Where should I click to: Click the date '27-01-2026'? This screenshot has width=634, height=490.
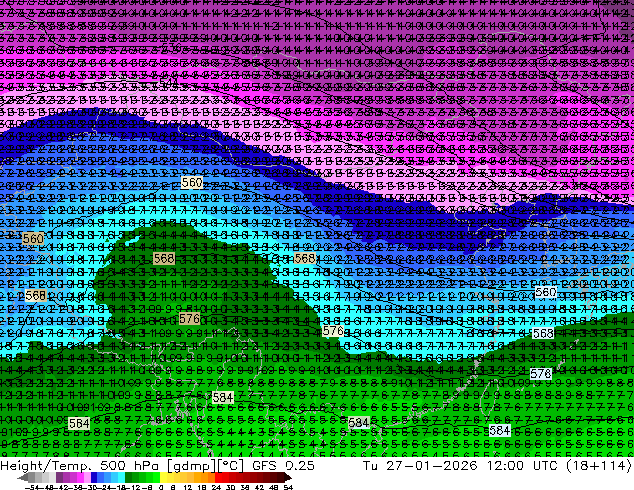point(431,466)
